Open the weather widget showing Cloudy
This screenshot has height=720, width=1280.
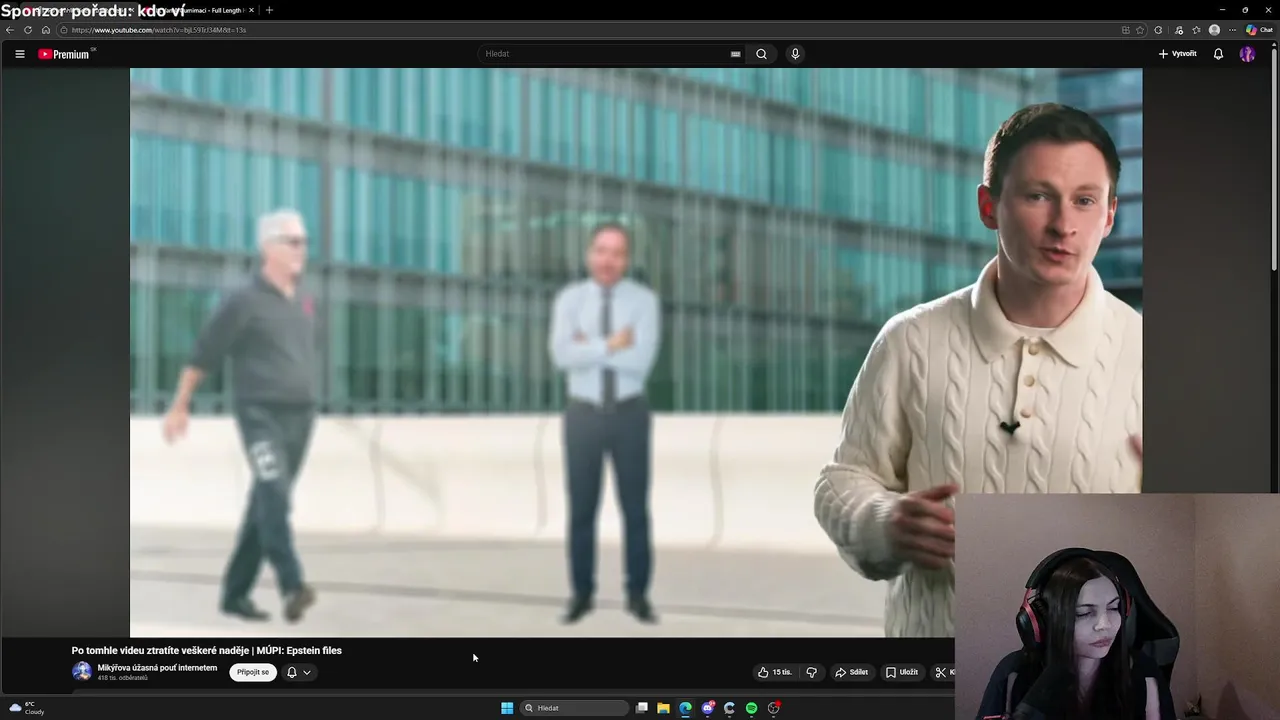27,708
